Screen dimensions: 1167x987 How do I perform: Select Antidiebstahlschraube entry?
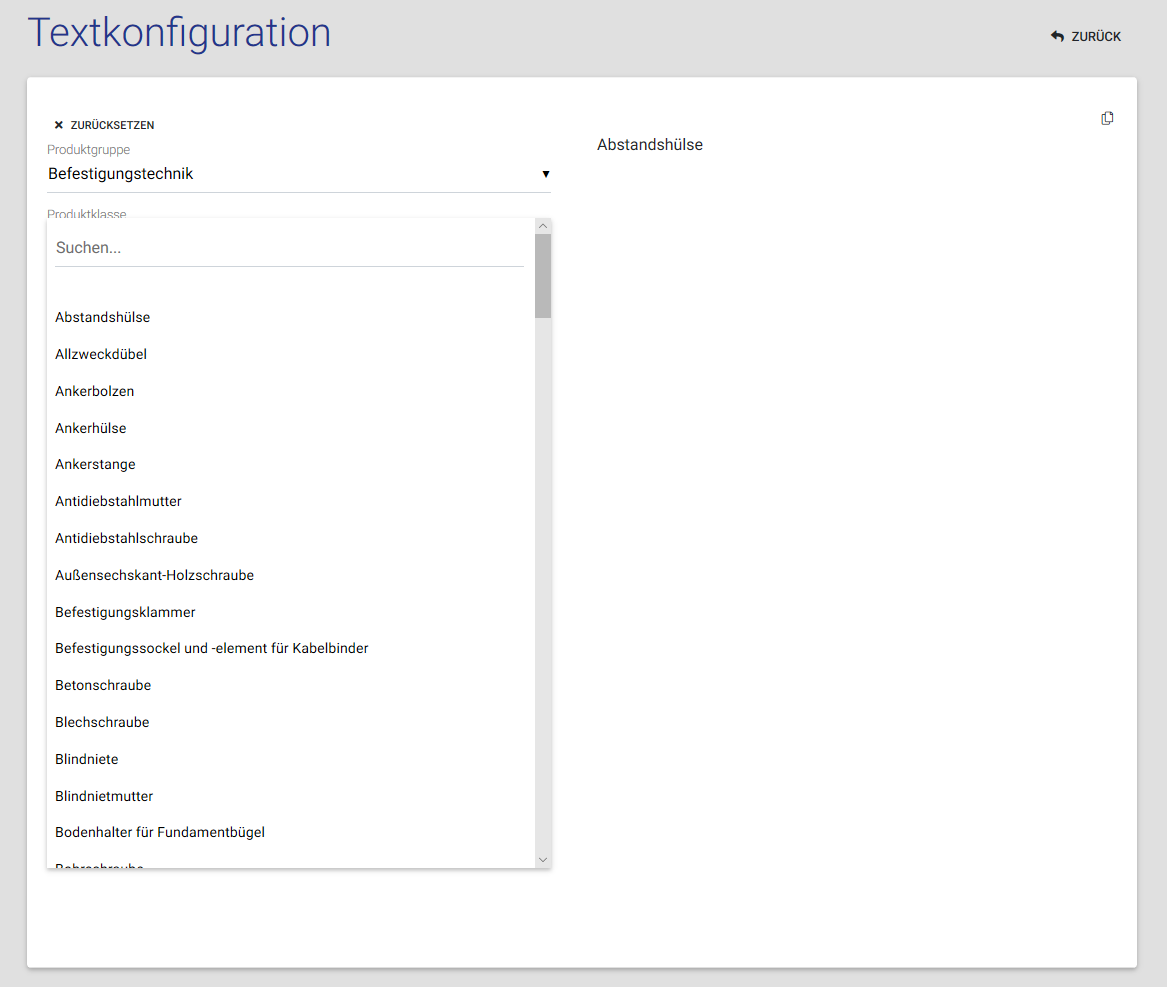[x=127, y=538]
